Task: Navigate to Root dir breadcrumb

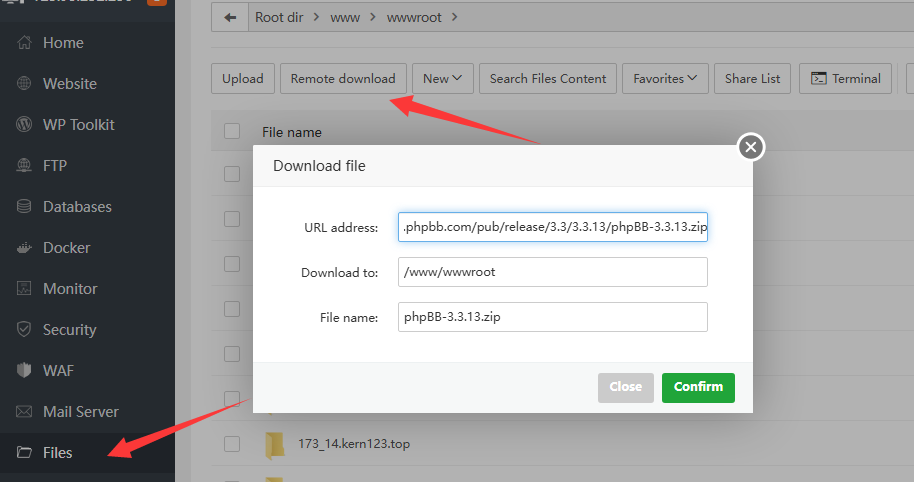Action: (x=279, y=17)
